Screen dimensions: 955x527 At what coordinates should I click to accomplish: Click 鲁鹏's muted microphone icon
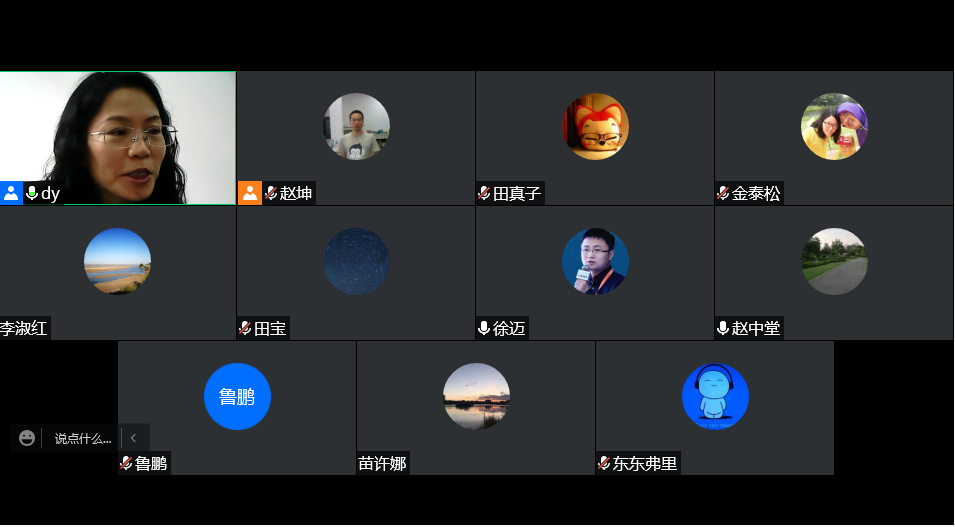(x=126, y=463)
